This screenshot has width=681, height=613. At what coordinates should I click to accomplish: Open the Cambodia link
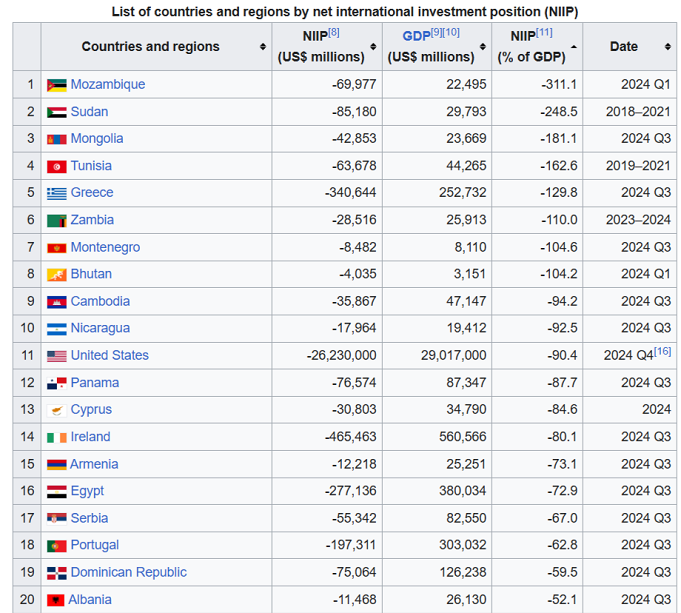(x=100, y=302)
